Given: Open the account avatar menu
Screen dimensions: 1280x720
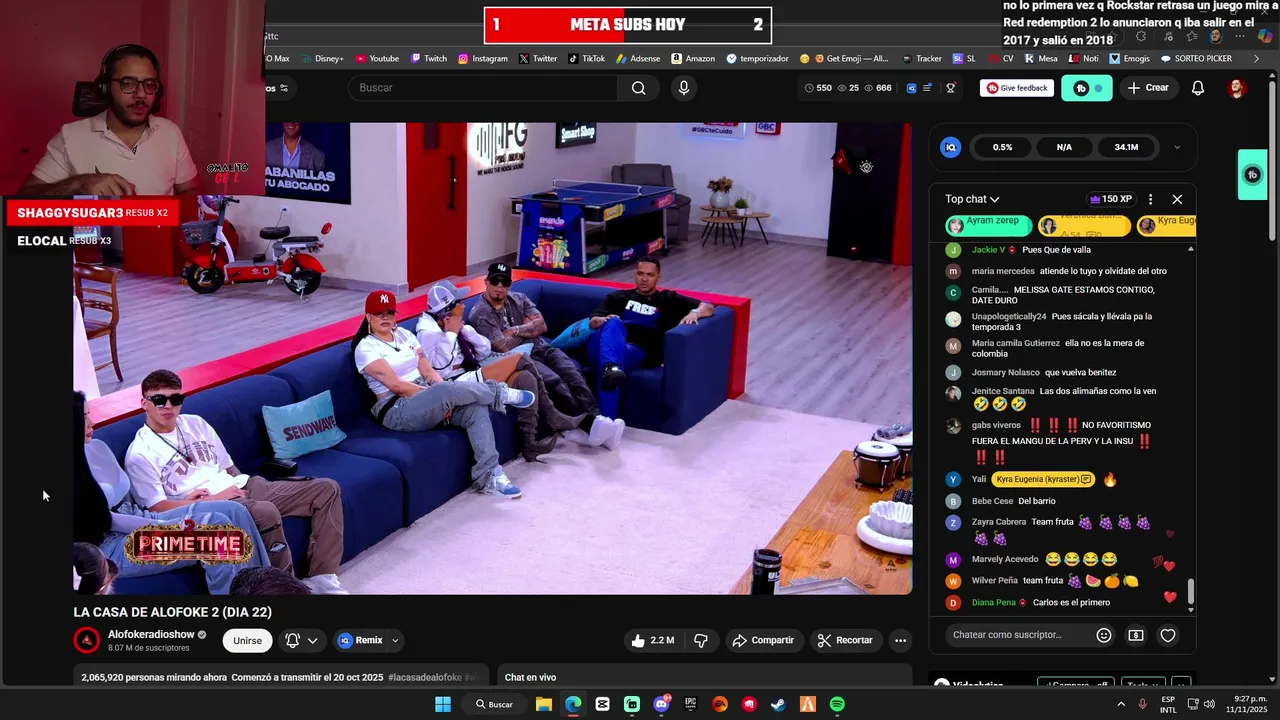Looking at the screenshot, I should [1237, 88].
